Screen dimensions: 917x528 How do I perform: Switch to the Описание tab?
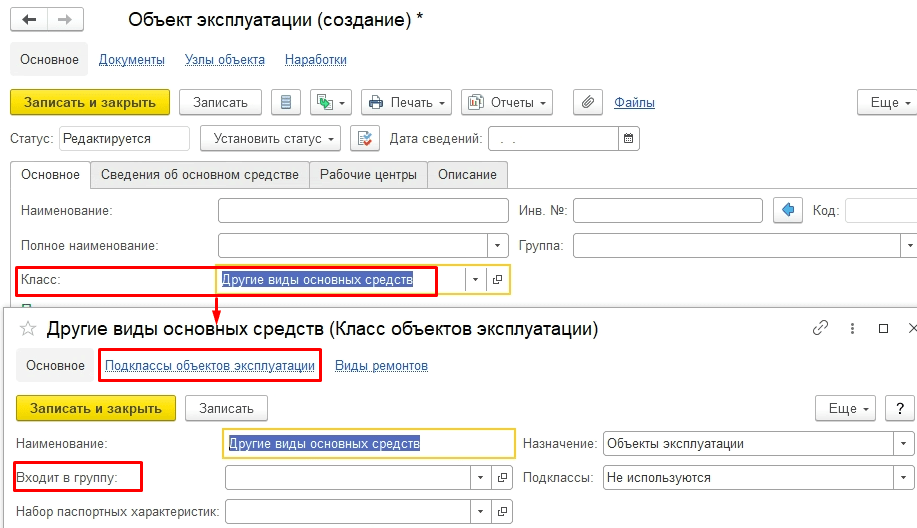coord(467,175)
